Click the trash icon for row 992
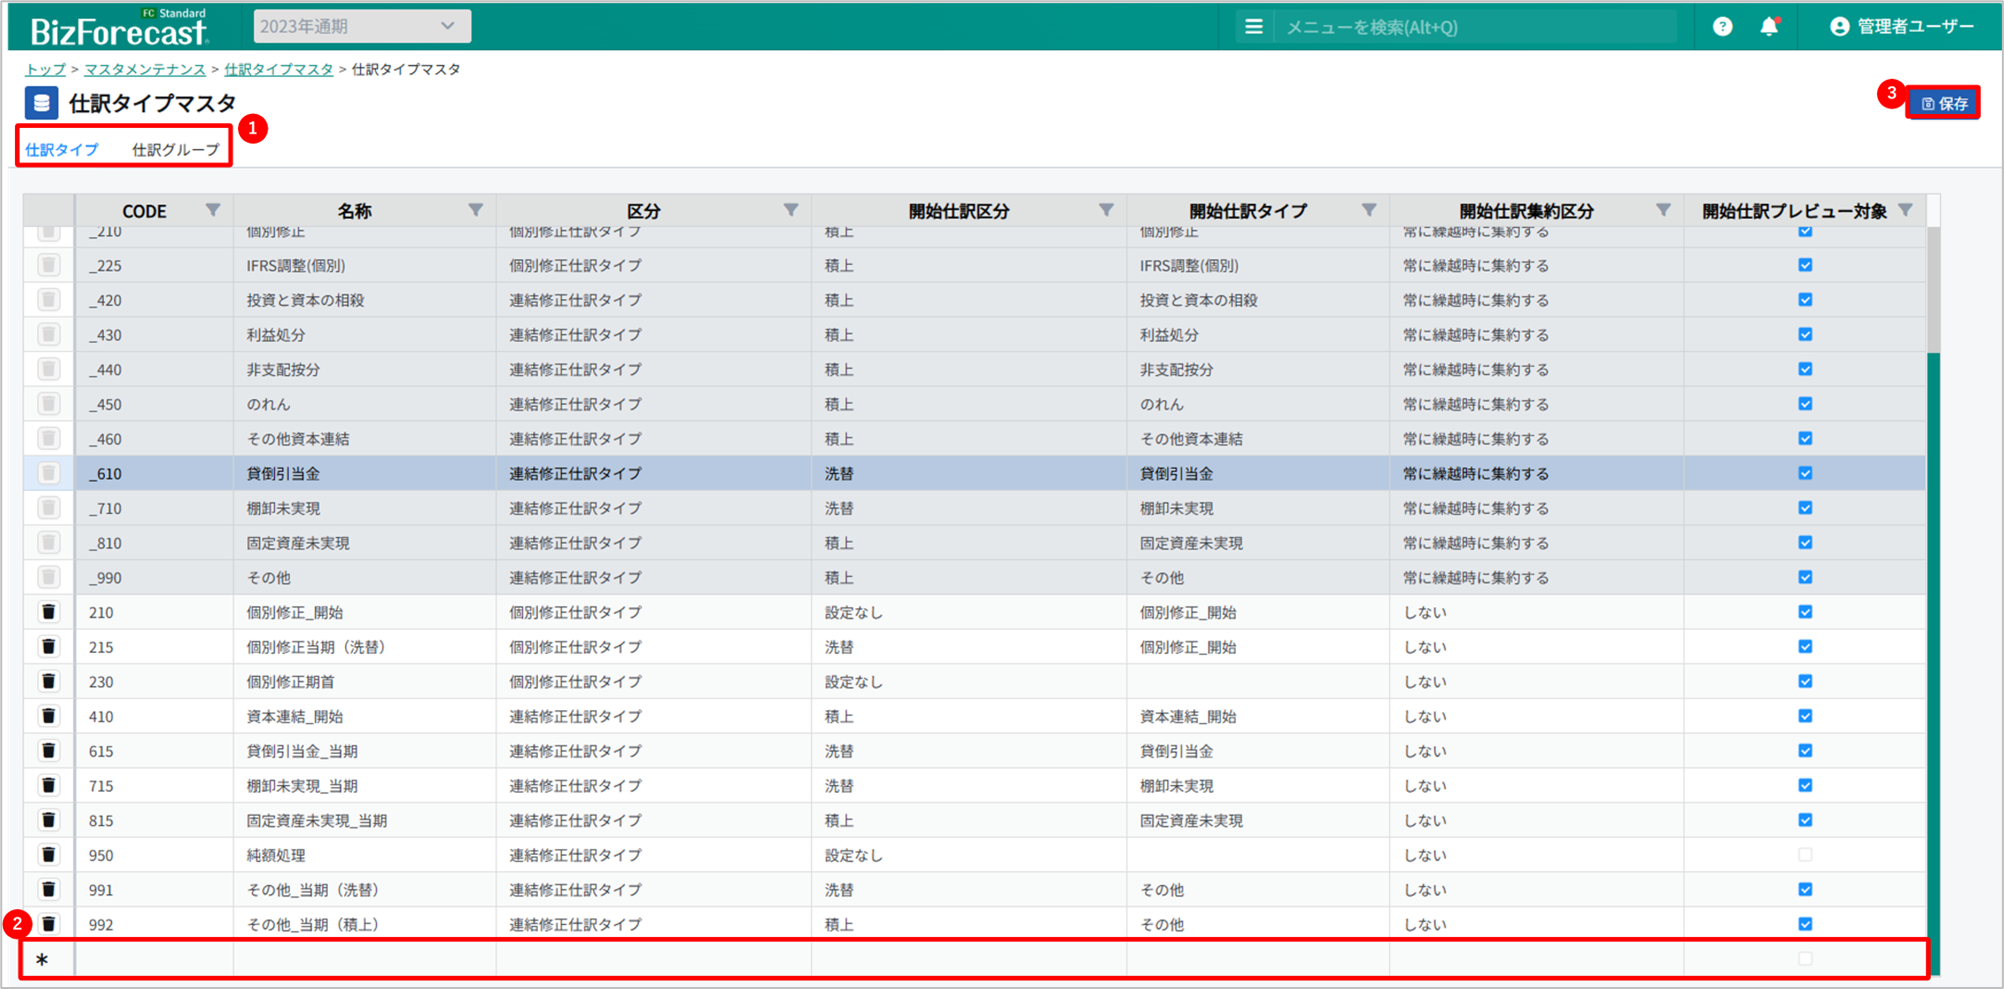The height and width of the screenshot is (989, 2004). click(x=48, y=924)
